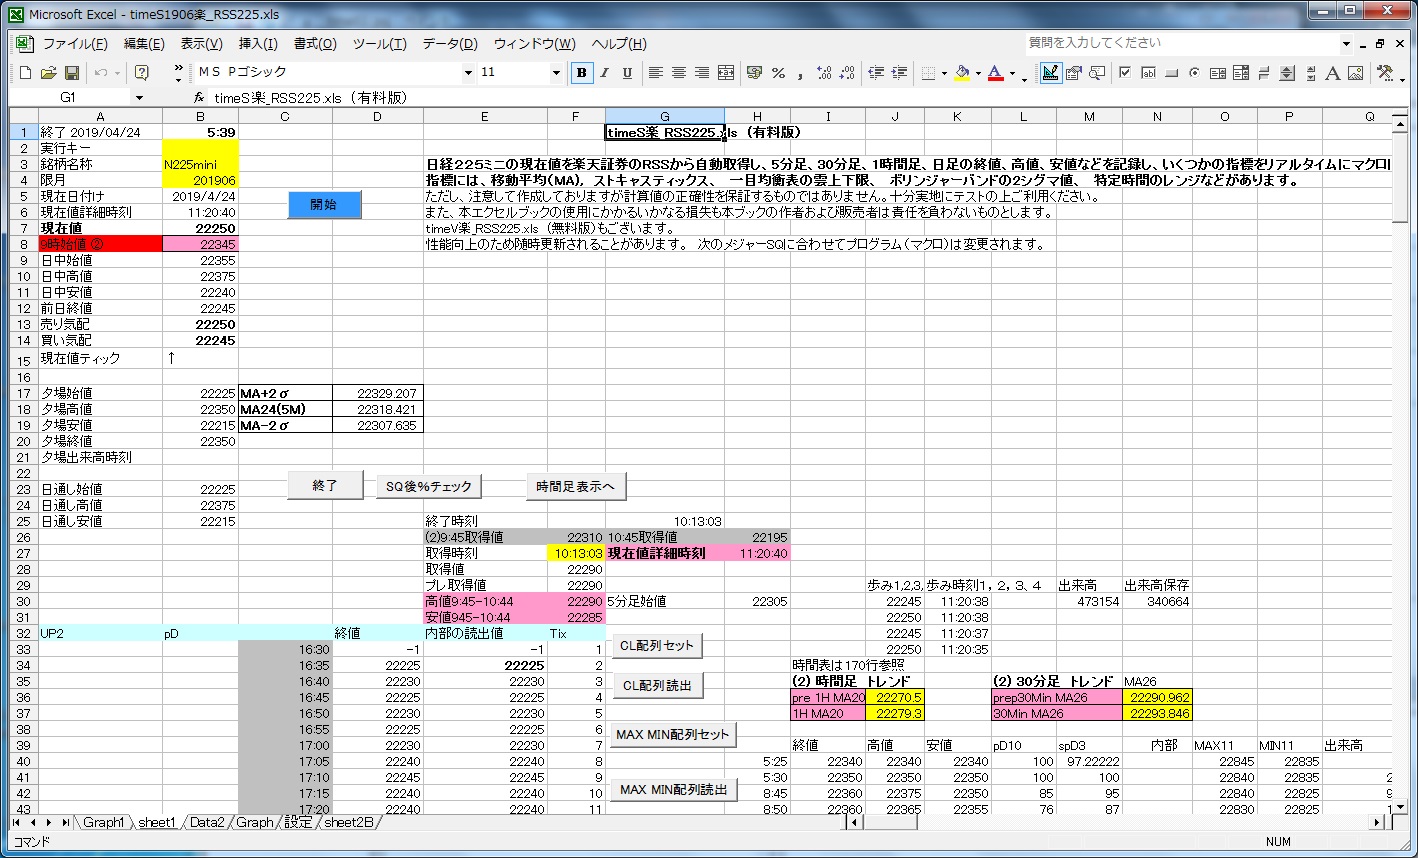Expand Standard toolbar options chevron
1418x858 pixels.
pyautogui.click(x=178, y=72)
